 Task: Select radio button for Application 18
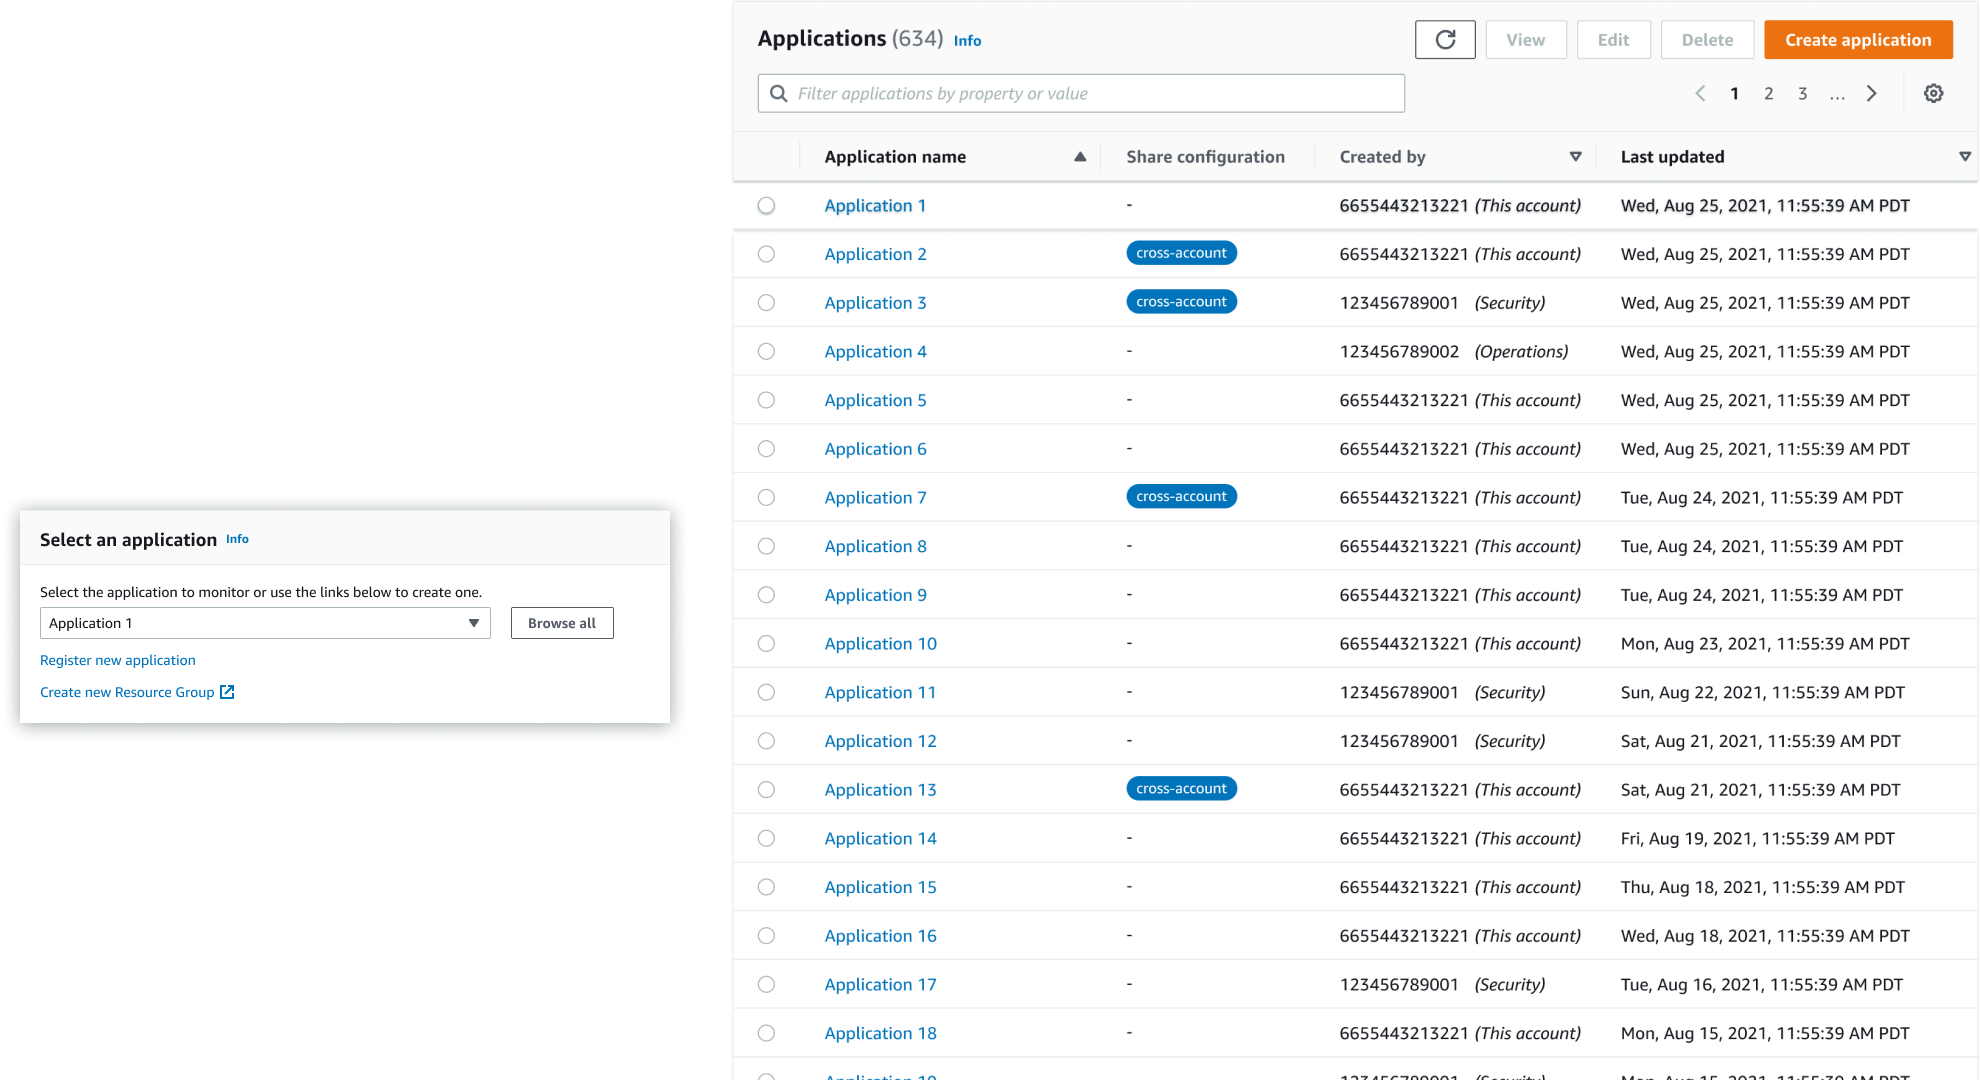tap(766, 1033)
